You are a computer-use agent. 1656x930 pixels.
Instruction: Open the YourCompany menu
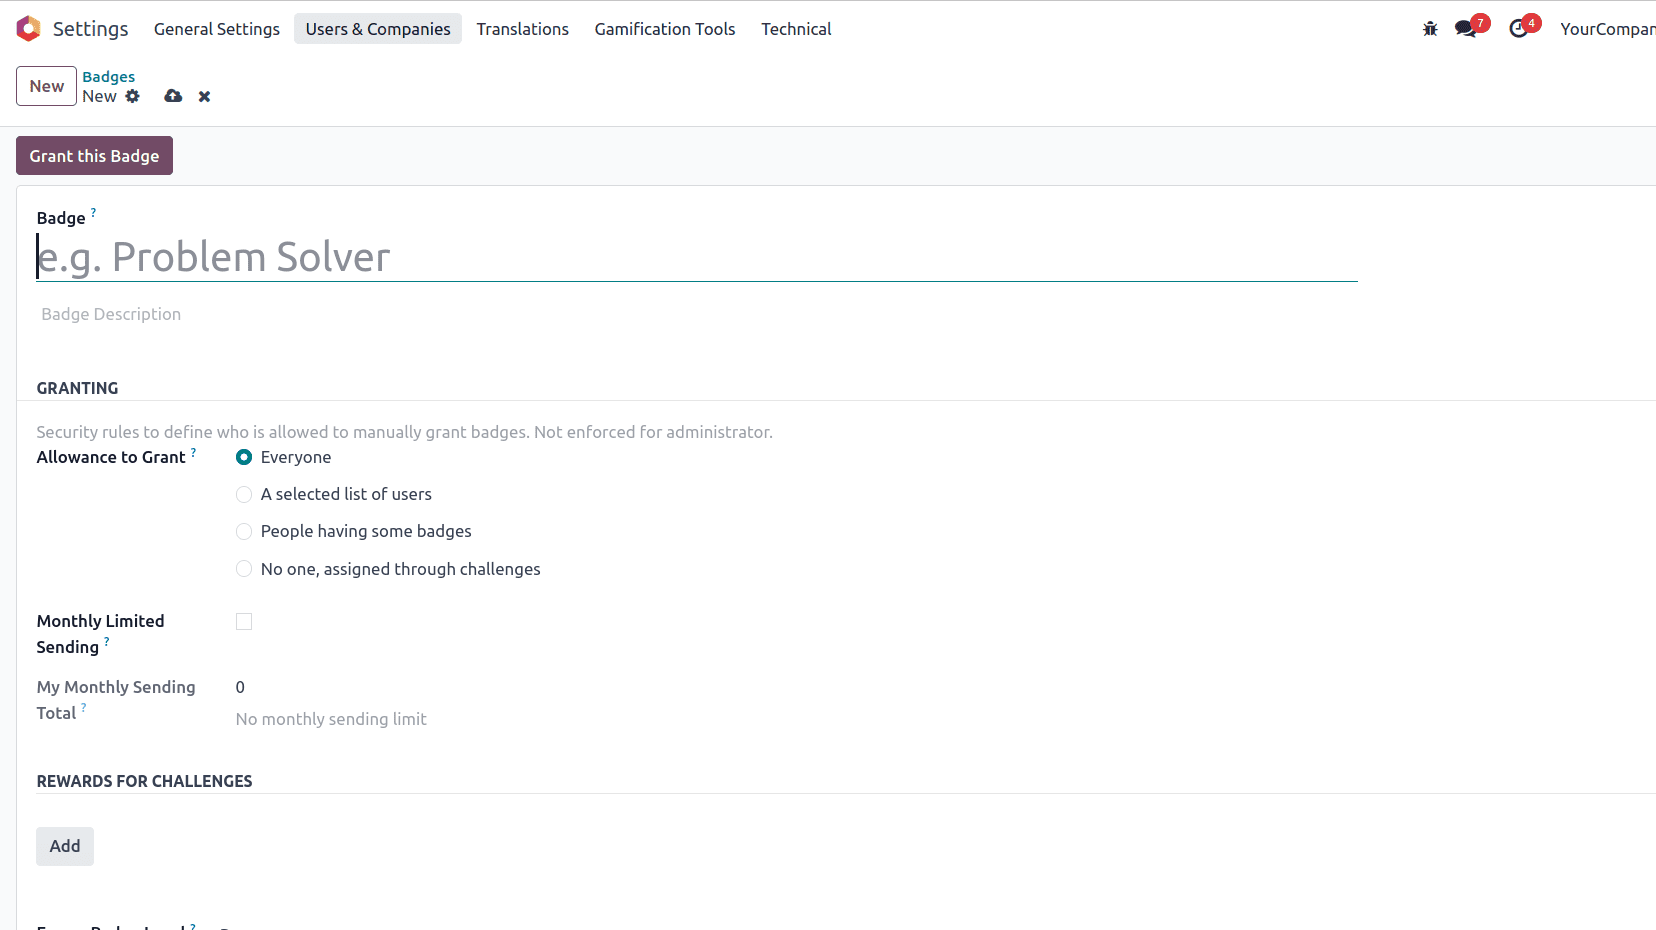(1605, 29)
